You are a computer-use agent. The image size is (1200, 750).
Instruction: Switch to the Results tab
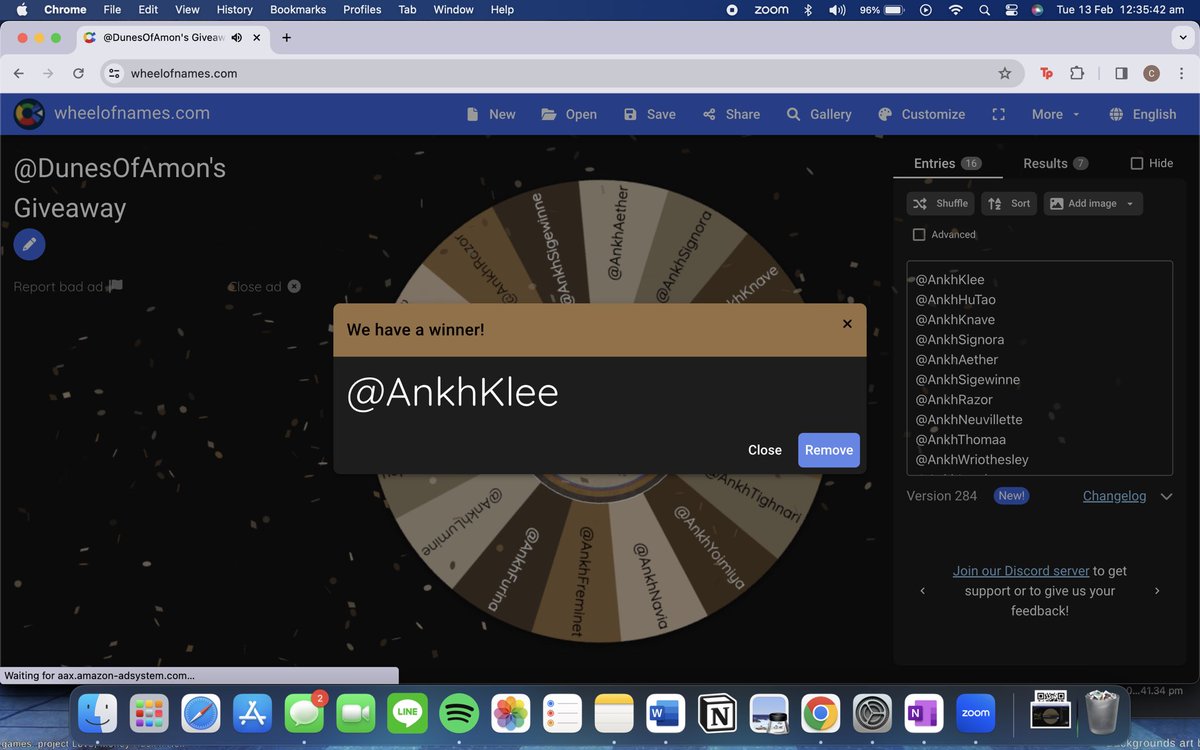[1055, 163]
